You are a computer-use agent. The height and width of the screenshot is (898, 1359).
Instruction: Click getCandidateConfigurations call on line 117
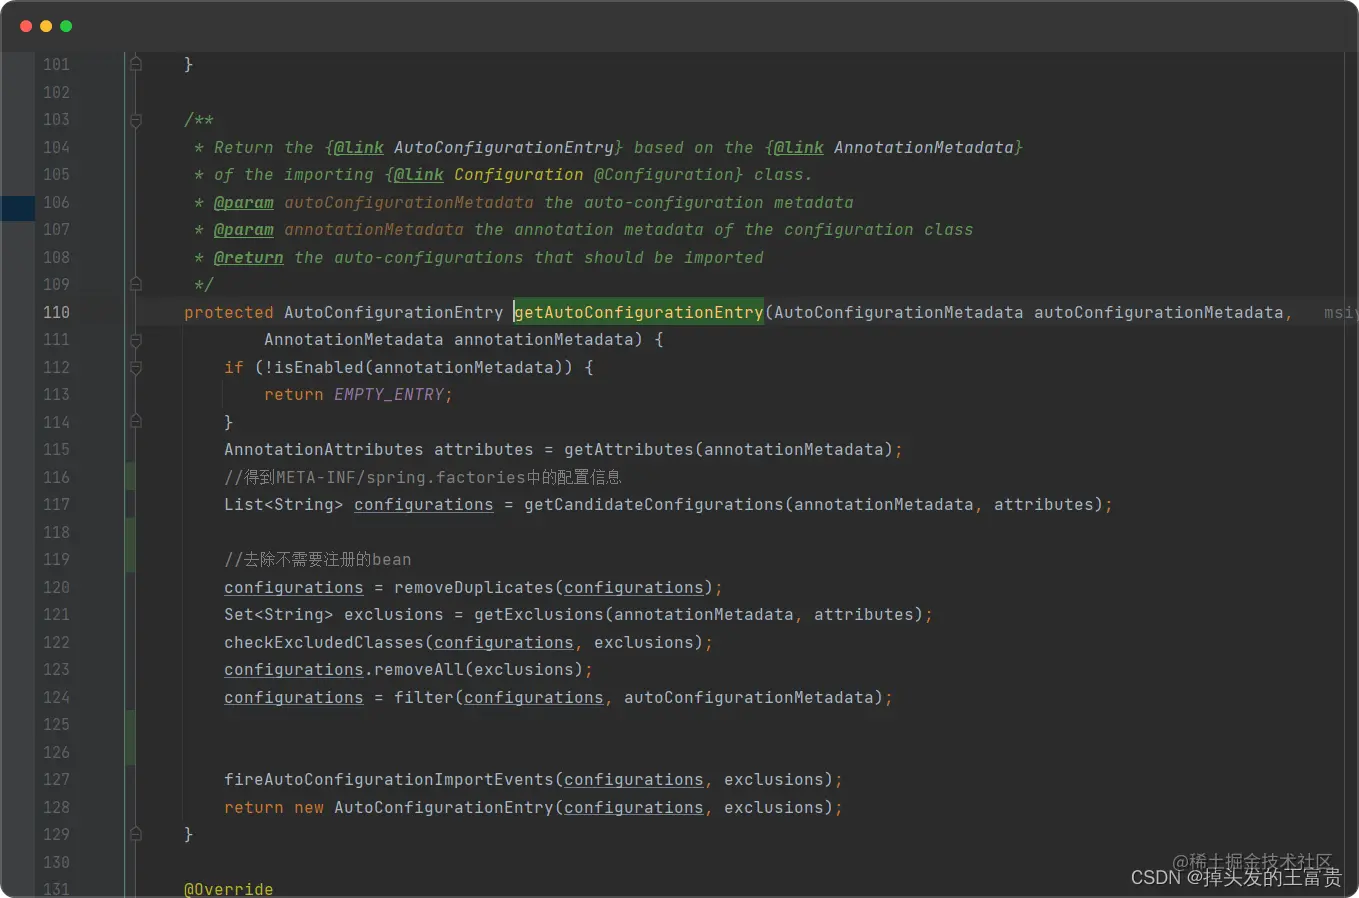(x=653, y=505)
